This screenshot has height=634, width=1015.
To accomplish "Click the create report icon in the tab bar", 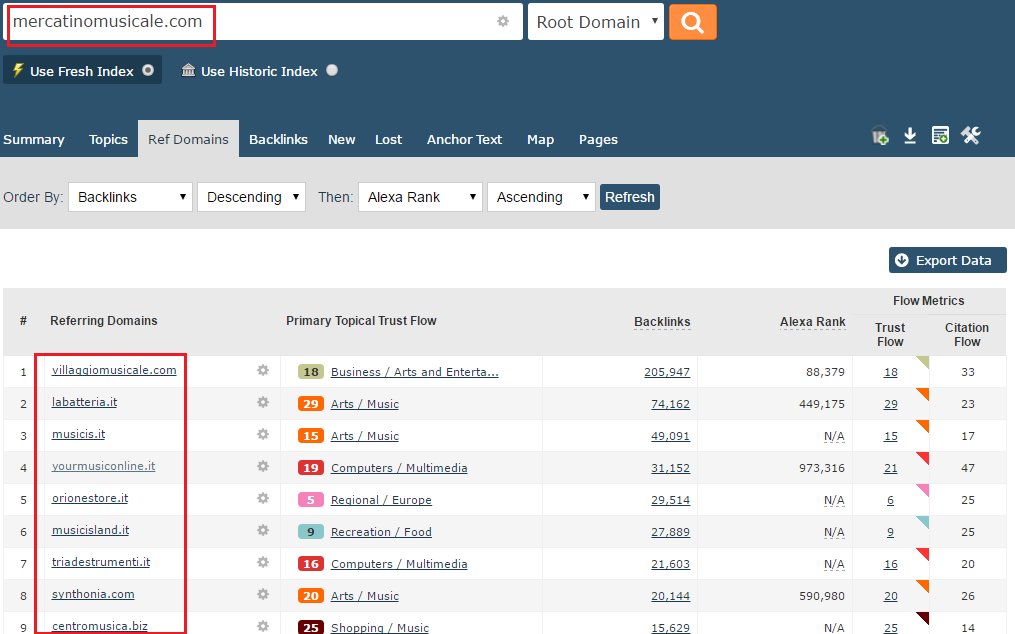I will pyautogui.click(x=940, y=135).
